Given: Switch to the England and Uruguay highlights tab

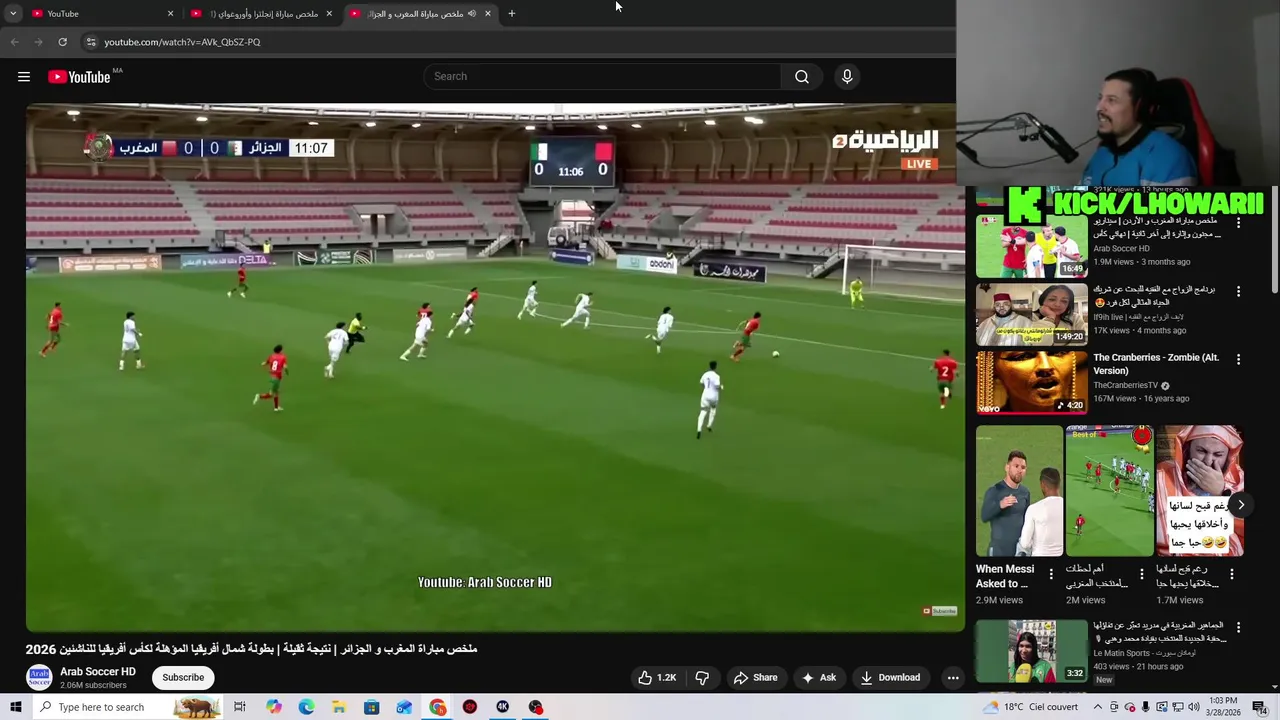Looking at the screenshot, I should 262,13.
